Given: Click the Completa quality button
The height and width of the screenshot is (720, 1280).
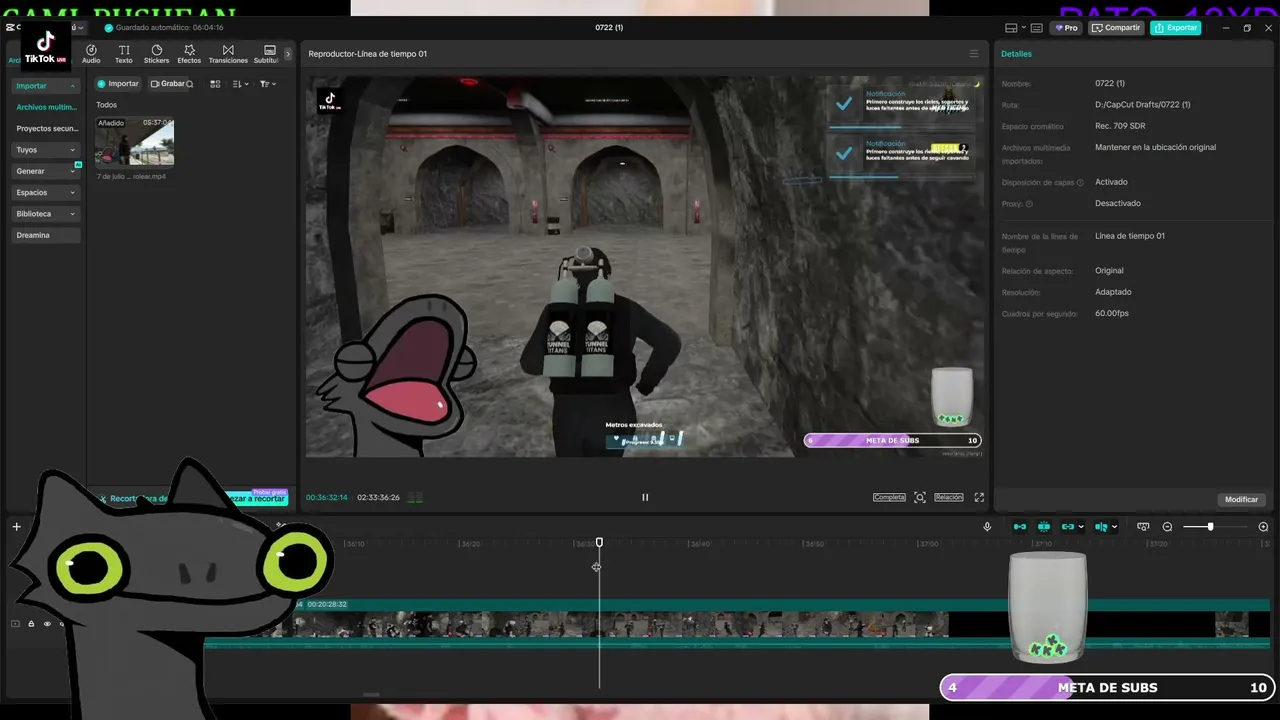Looking at the screenshot, I should (x=889, y=497).
